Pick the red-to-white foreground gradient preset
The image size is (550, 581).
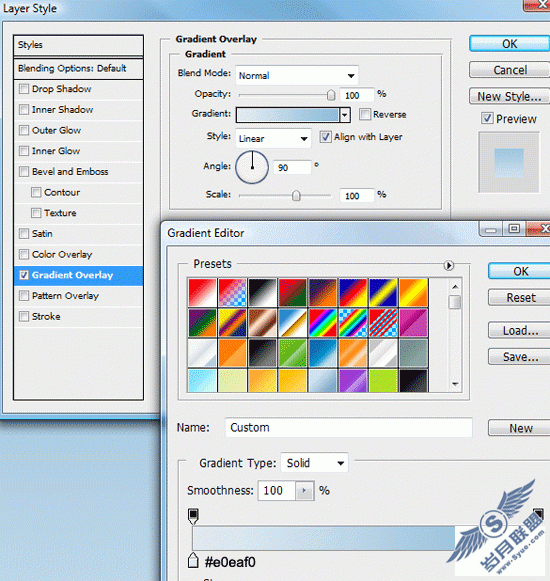click(202, 292)
